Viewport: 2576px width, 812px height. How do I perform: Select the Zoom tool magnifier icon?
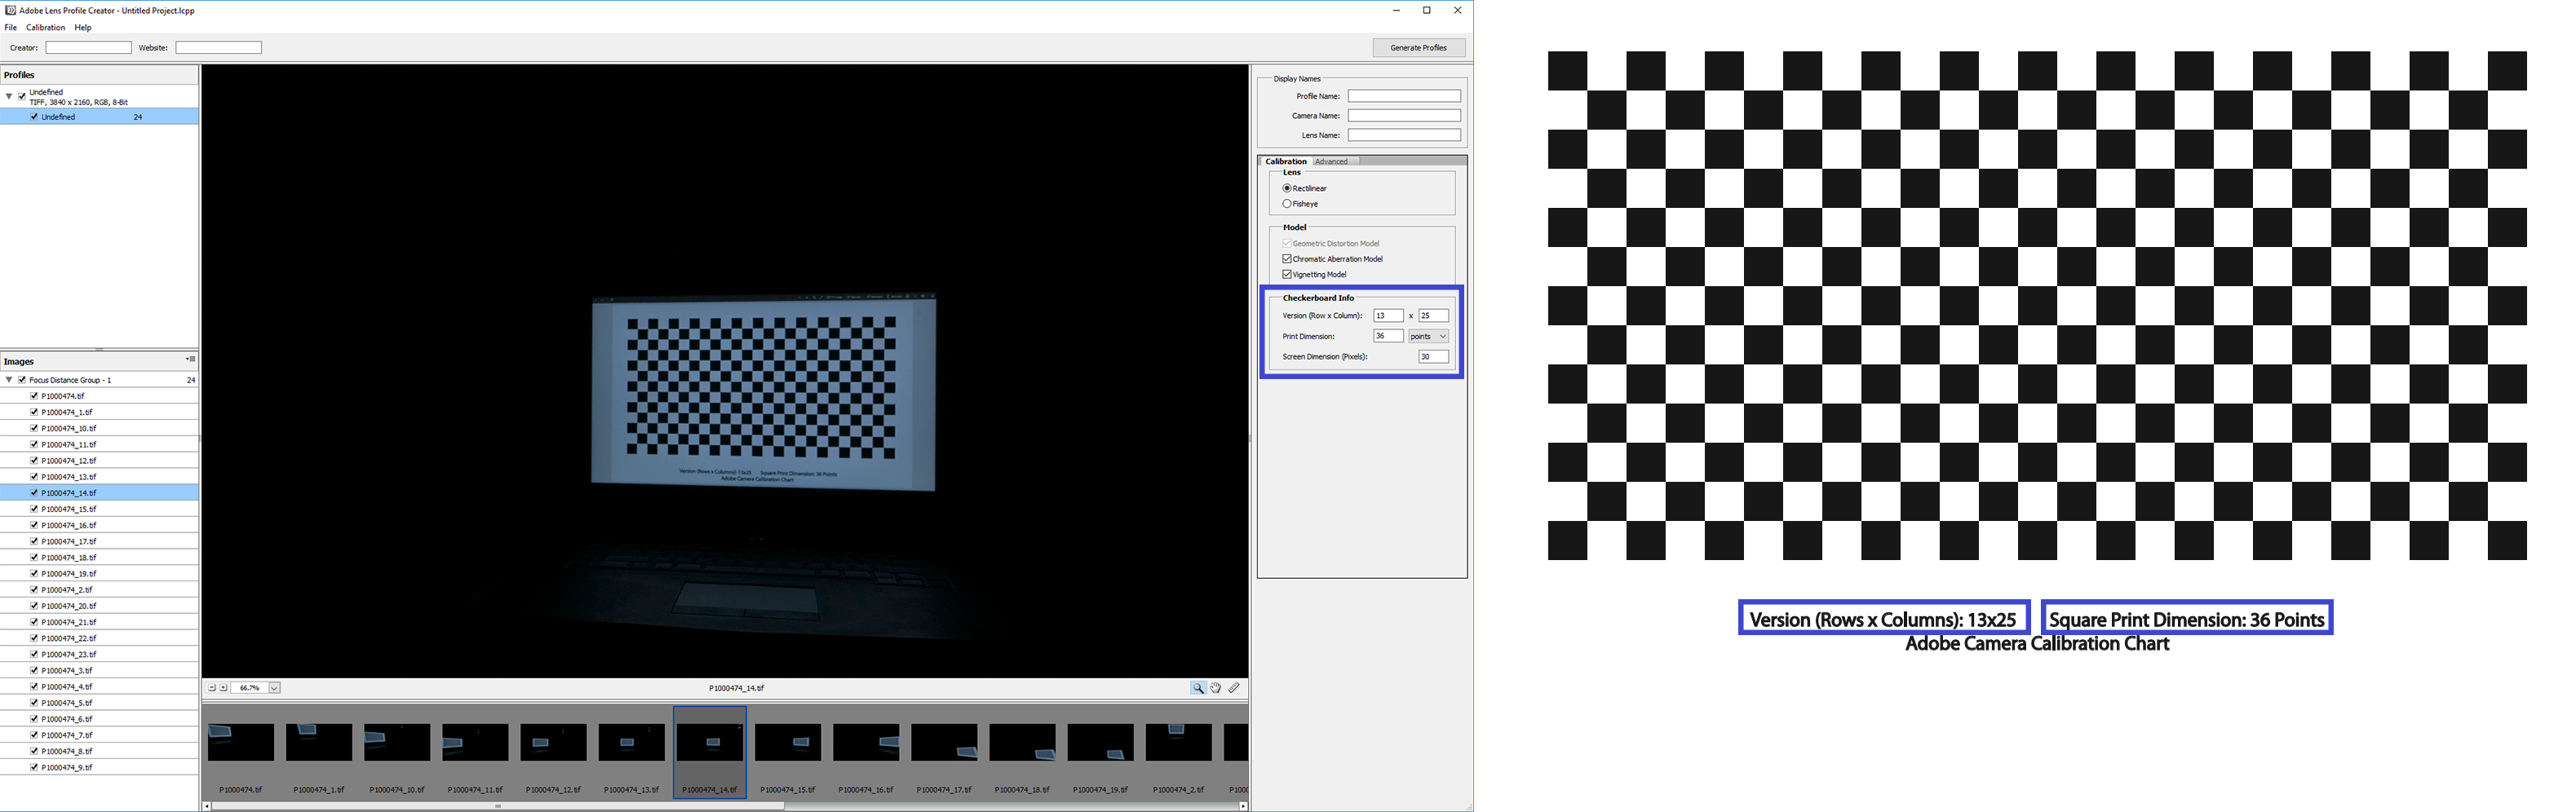[1199, 688]
